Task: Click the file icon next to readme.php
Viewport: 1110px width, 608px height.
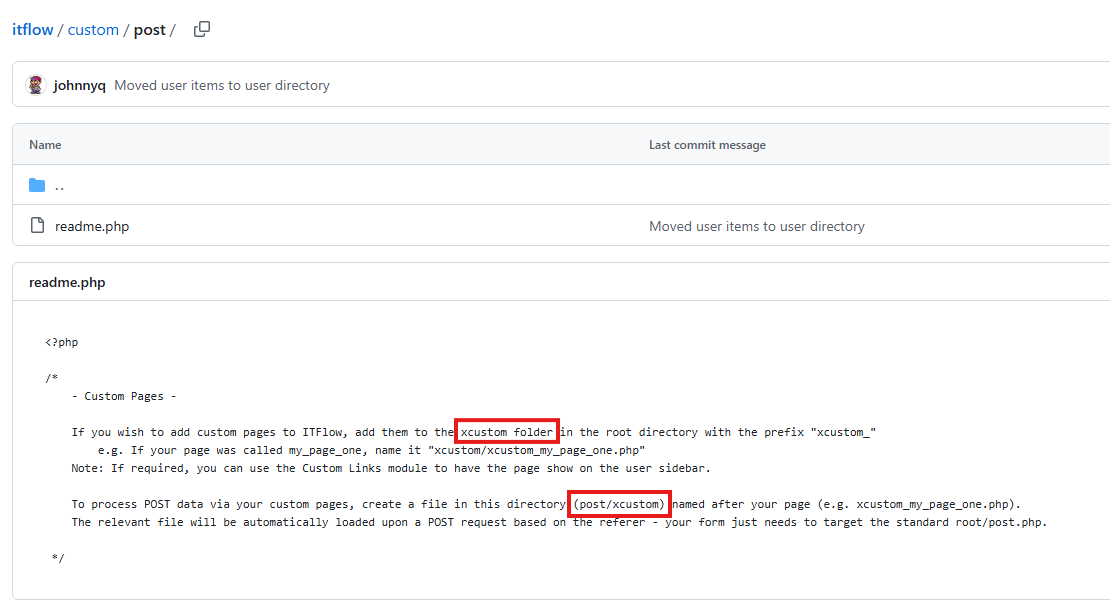Action: 37,226
